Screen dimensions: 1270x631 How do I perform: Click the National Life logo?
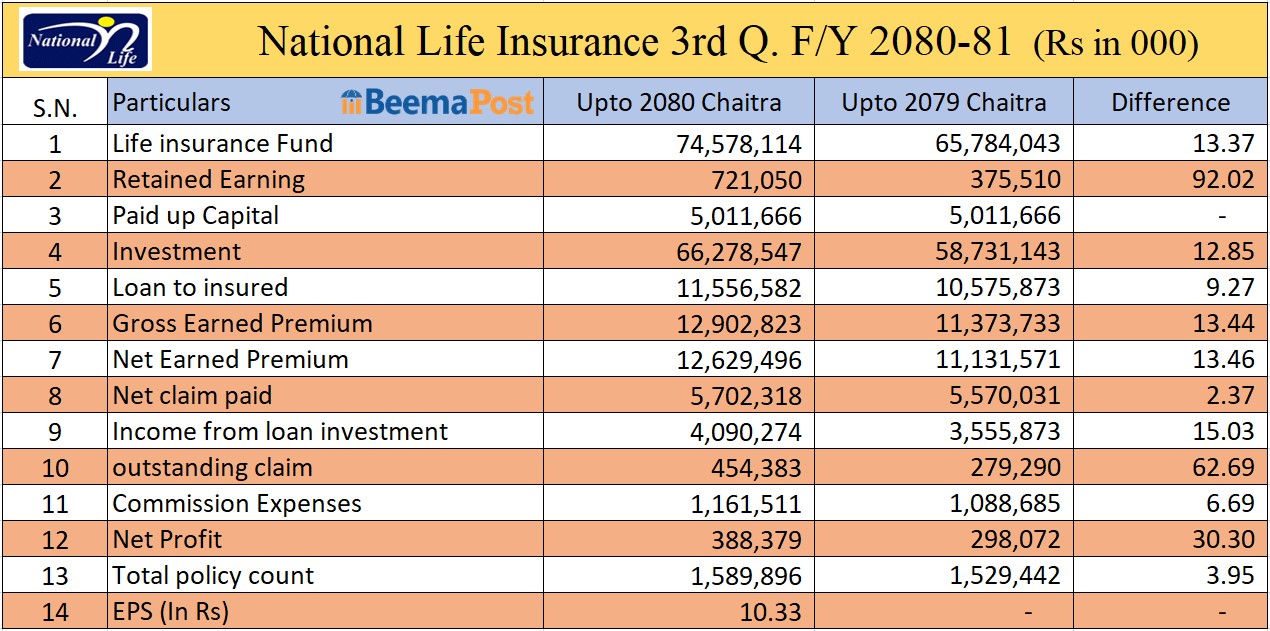84,39
